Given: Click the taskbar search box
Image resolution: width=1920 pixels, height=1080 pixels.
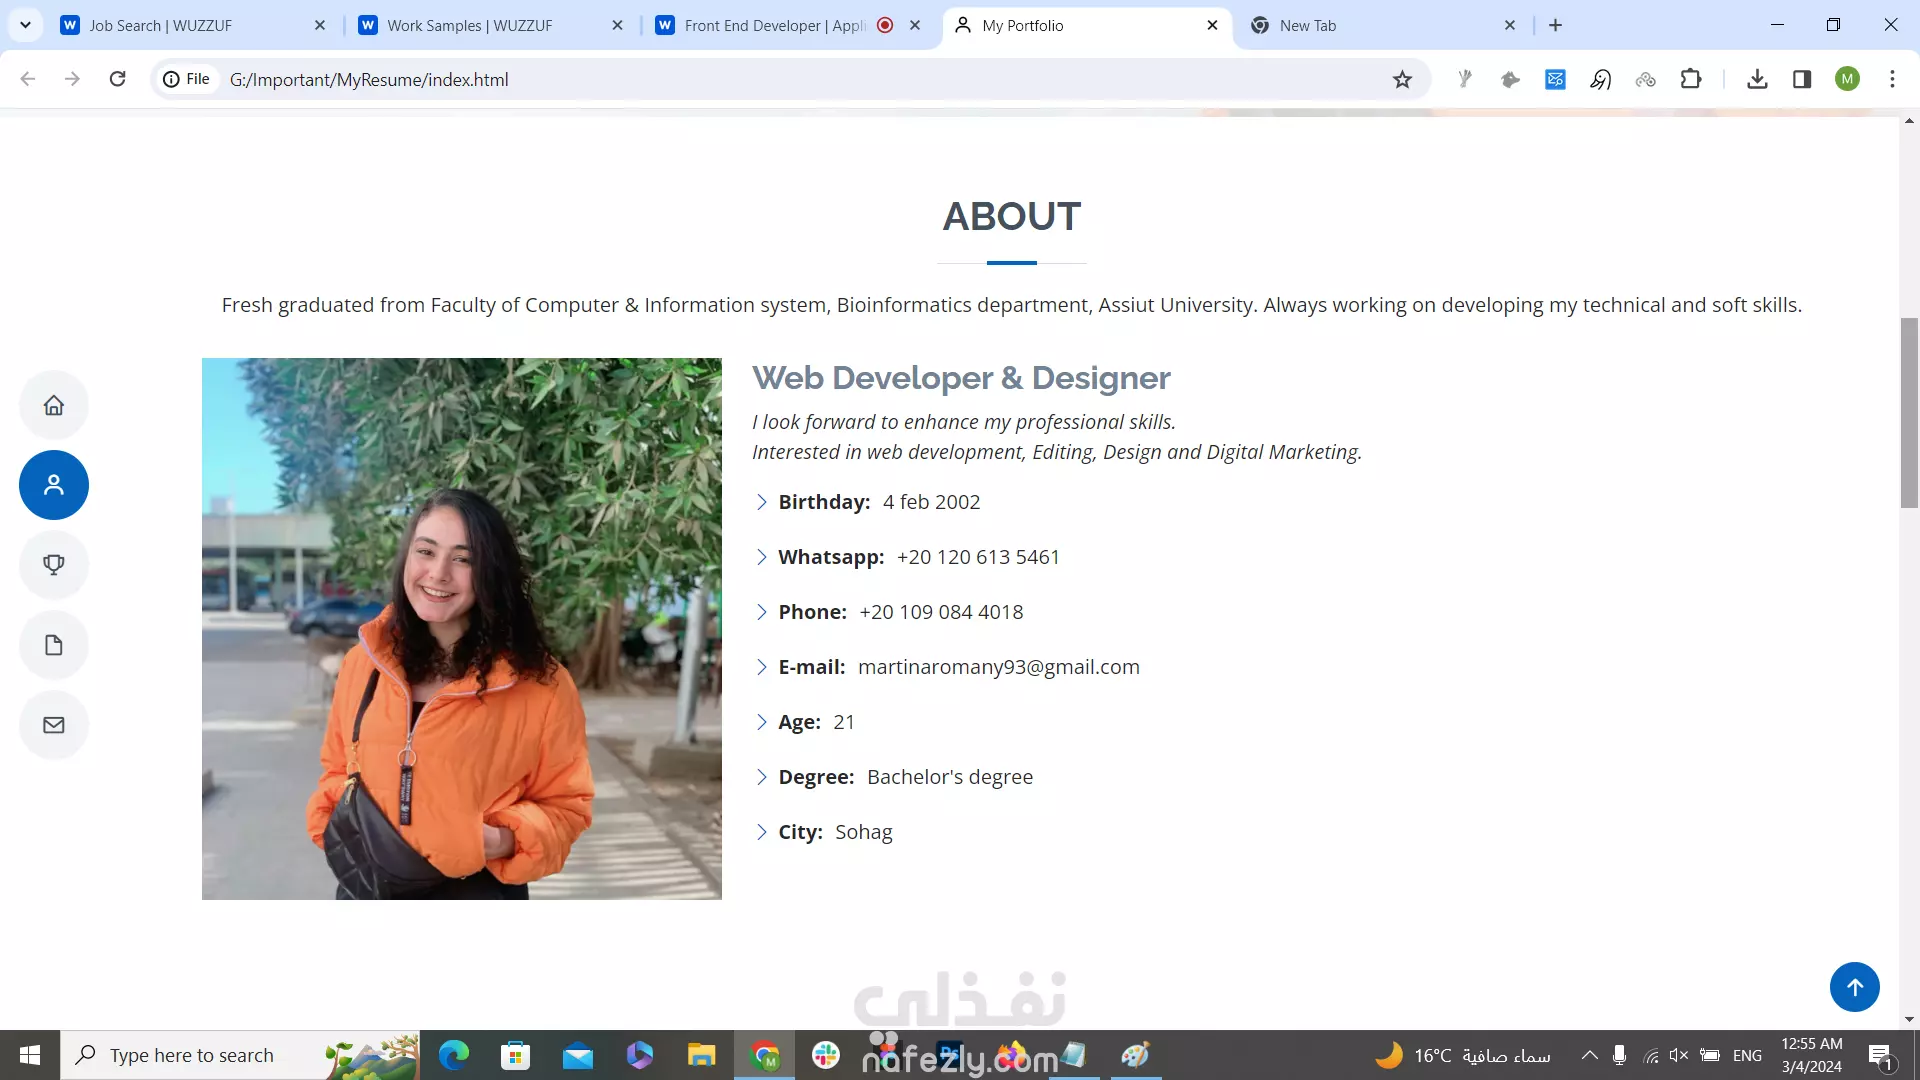Looking at the screenshot, I should [240, 1055].
